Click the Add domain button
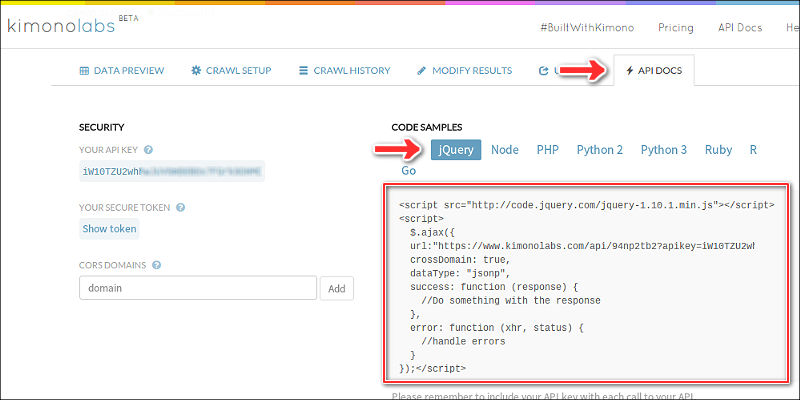800x400 pixels. pos(337,288)
